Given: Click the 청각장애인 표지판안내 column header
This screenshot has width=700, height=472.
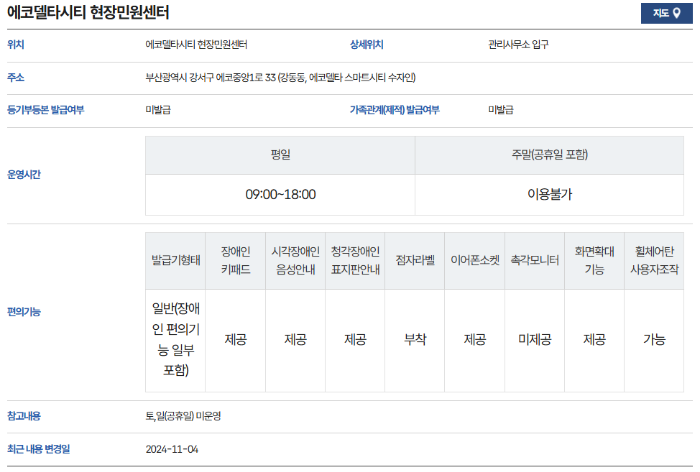Looking at the screenshot, I should 355,260.
